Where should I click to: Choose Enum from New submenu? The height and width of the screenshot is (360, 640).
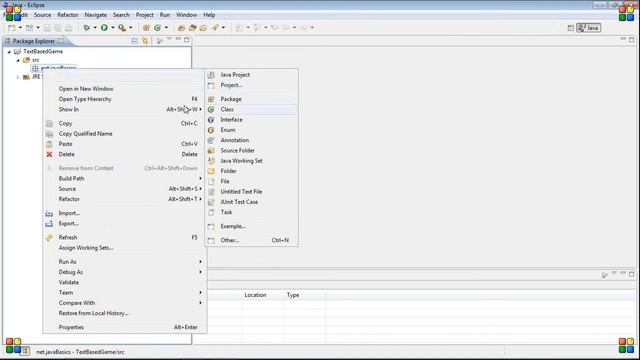tap(251, 130)
